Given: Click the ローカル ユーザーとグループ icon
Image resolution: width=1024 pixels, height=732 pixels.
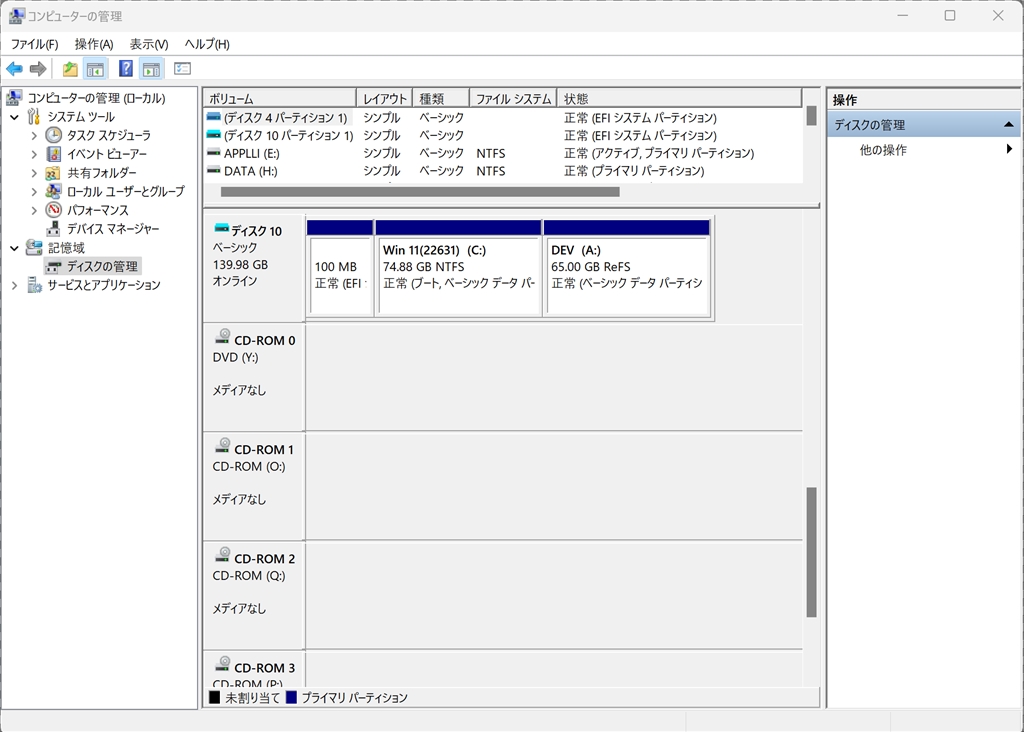Looking at the screenshot, I should [x=54, y=191].
